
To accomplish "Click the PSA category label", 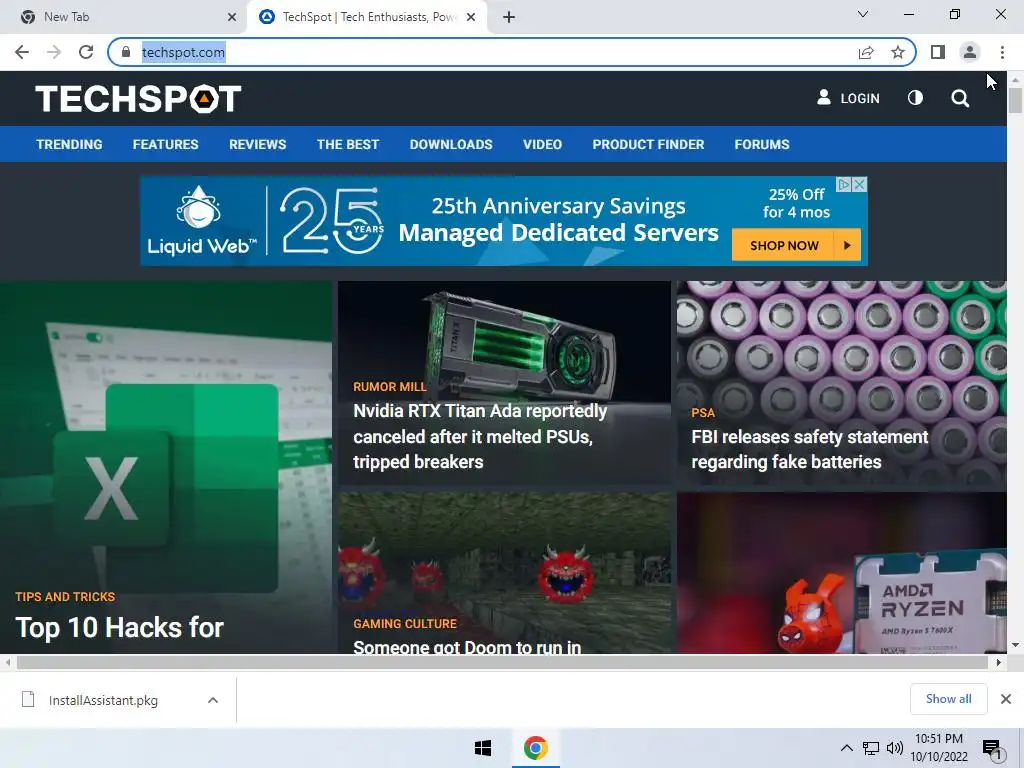I will (703, 413).
